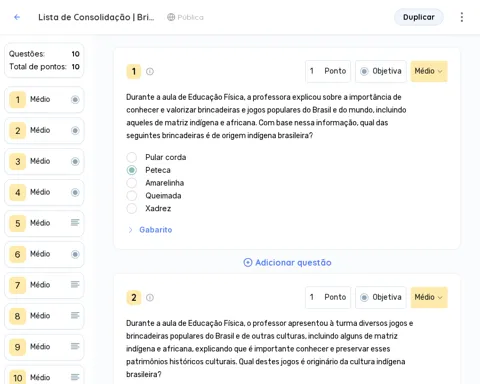The image size is (480, 384).
Task: Click question 2 statement text
Action: 269,349
